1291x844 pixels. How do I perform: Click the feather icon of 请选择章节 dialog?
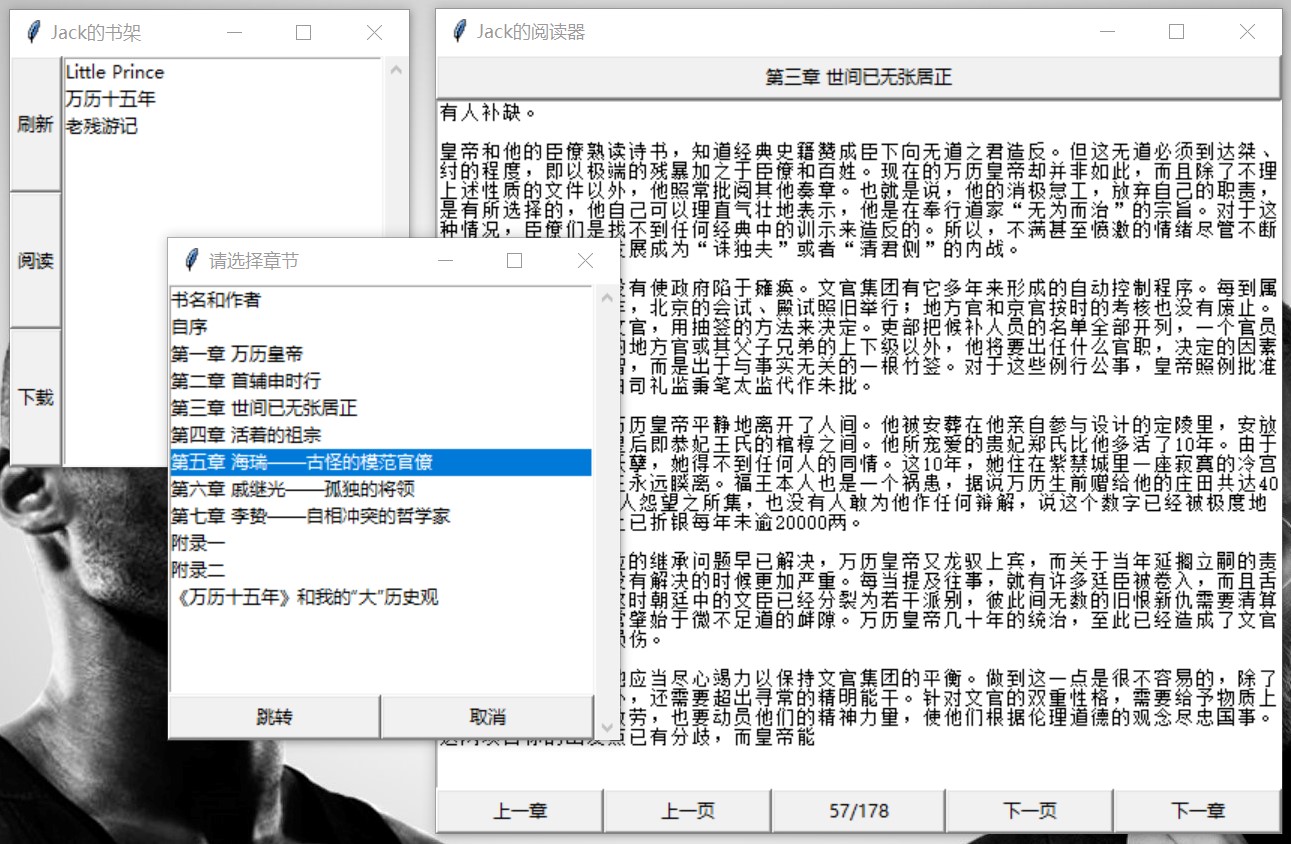(x=191, y=260)
